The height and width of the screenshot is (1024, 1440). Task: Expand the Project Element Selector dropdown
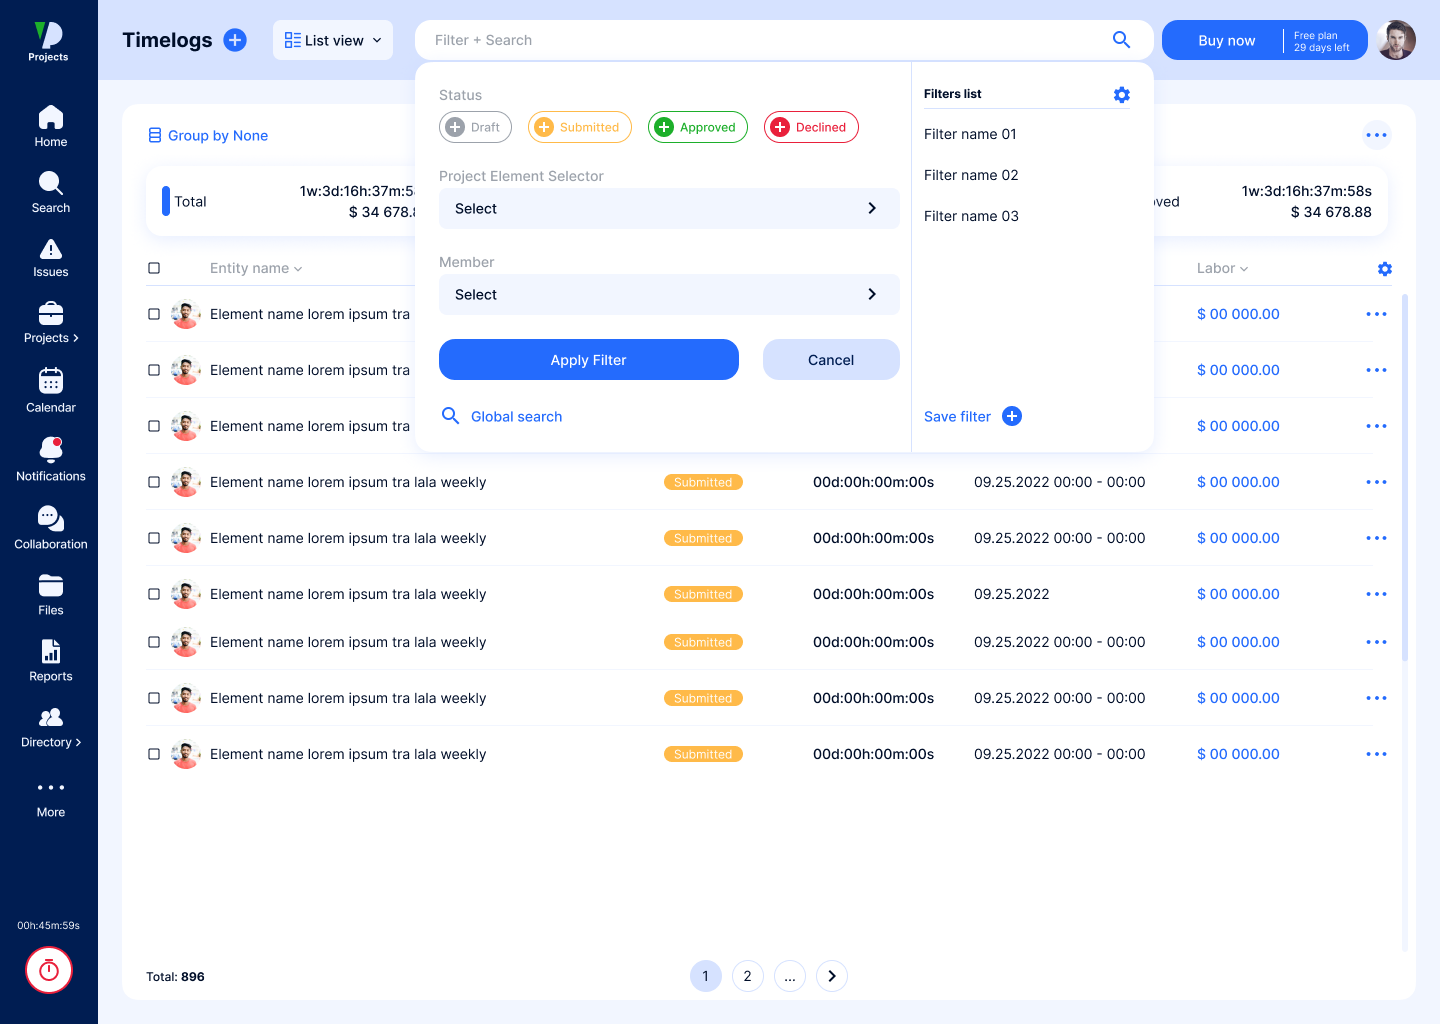click(x=669, y=209)
